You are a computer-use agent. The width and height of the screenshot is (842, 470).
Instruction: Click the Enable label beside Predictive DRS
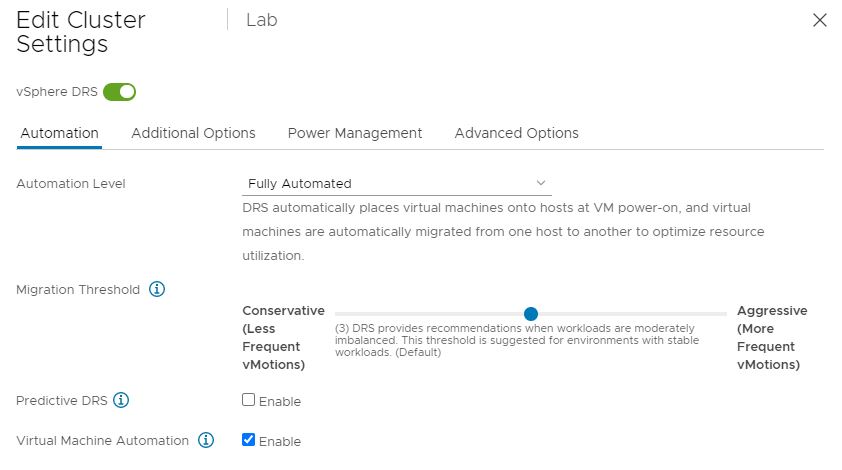280,402
